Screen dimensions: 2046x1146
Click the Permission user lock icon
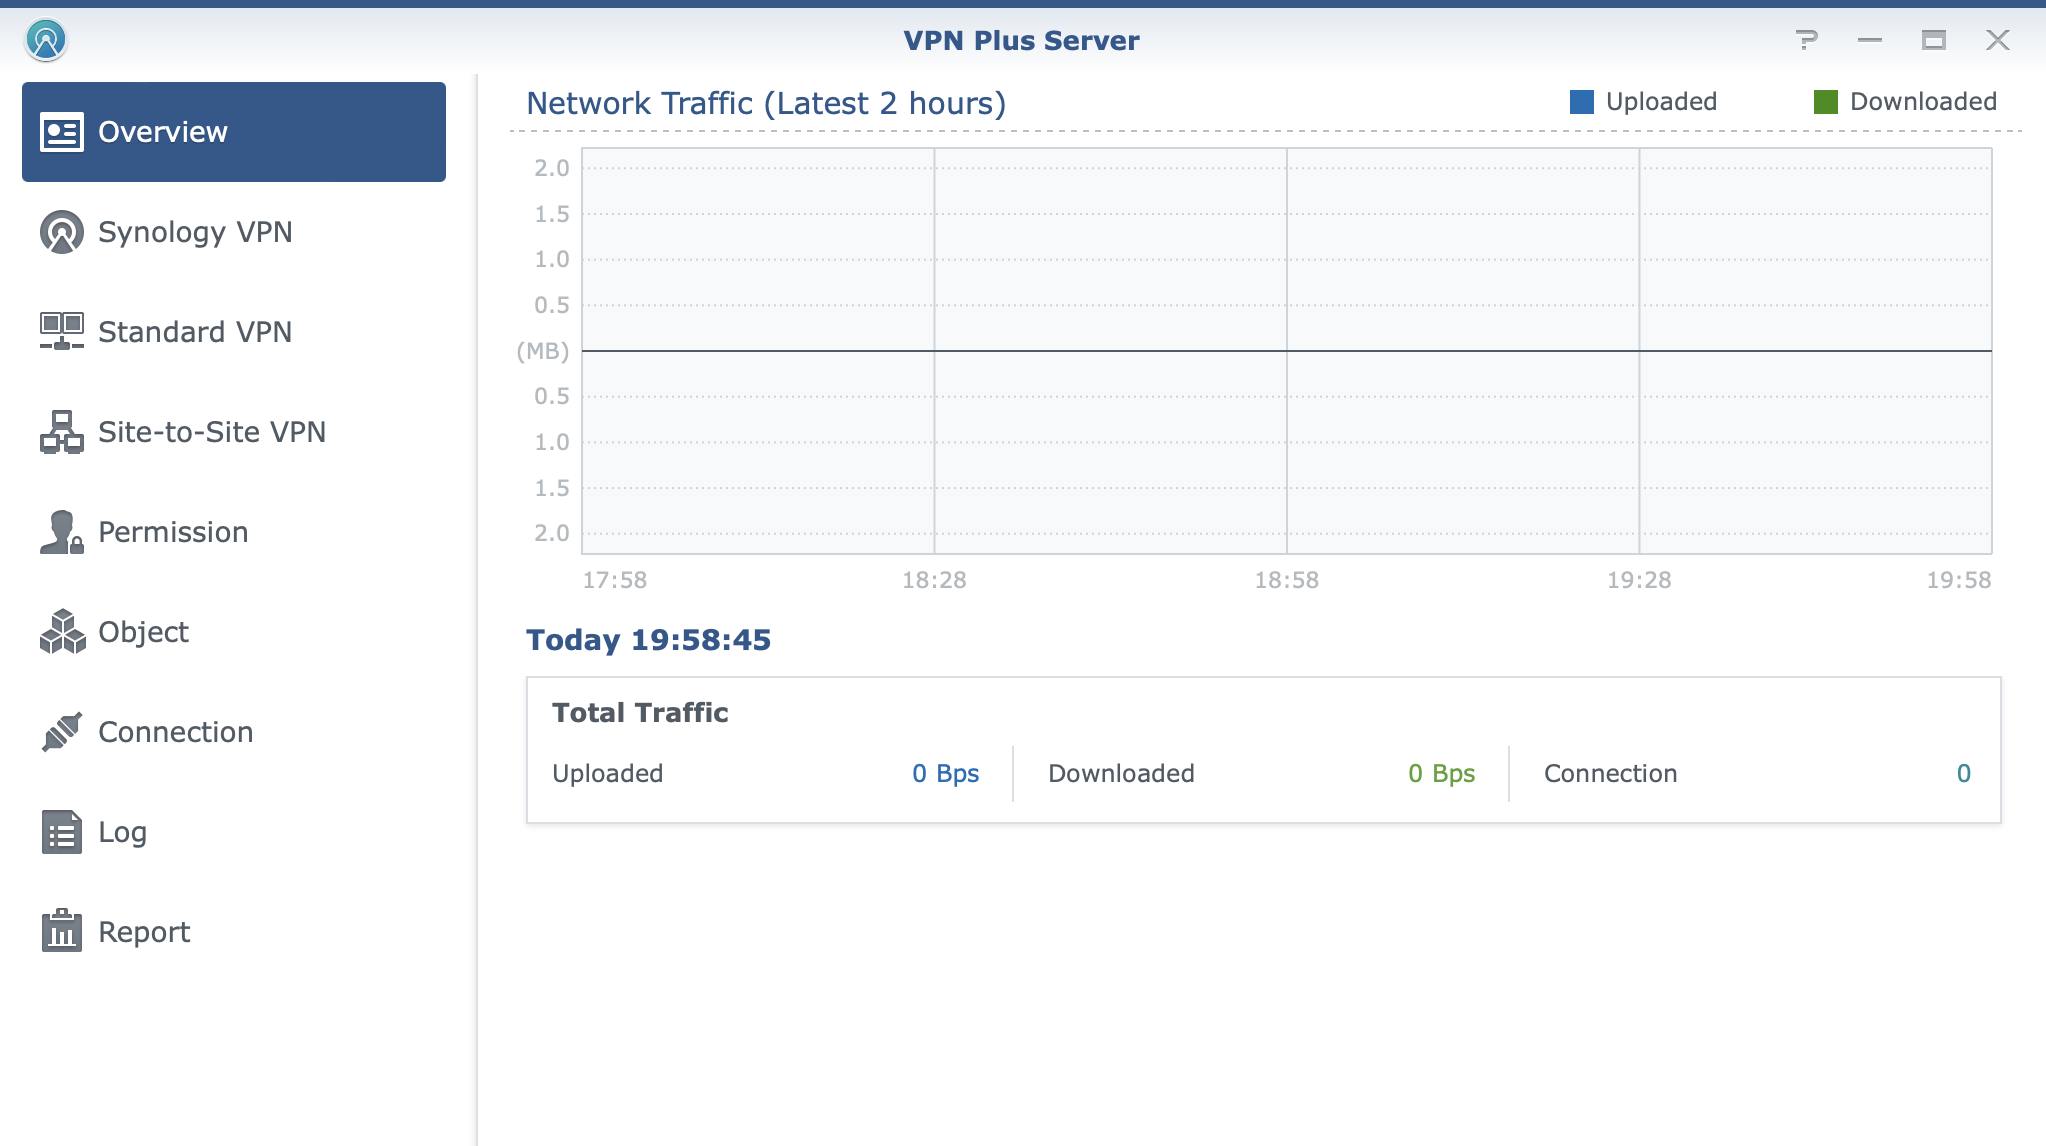pyautogui.click(x=62, y=532)
